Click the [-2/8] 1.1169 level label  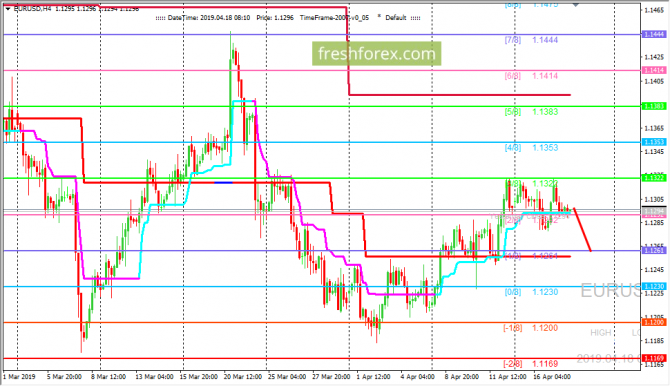click(530, 364)
